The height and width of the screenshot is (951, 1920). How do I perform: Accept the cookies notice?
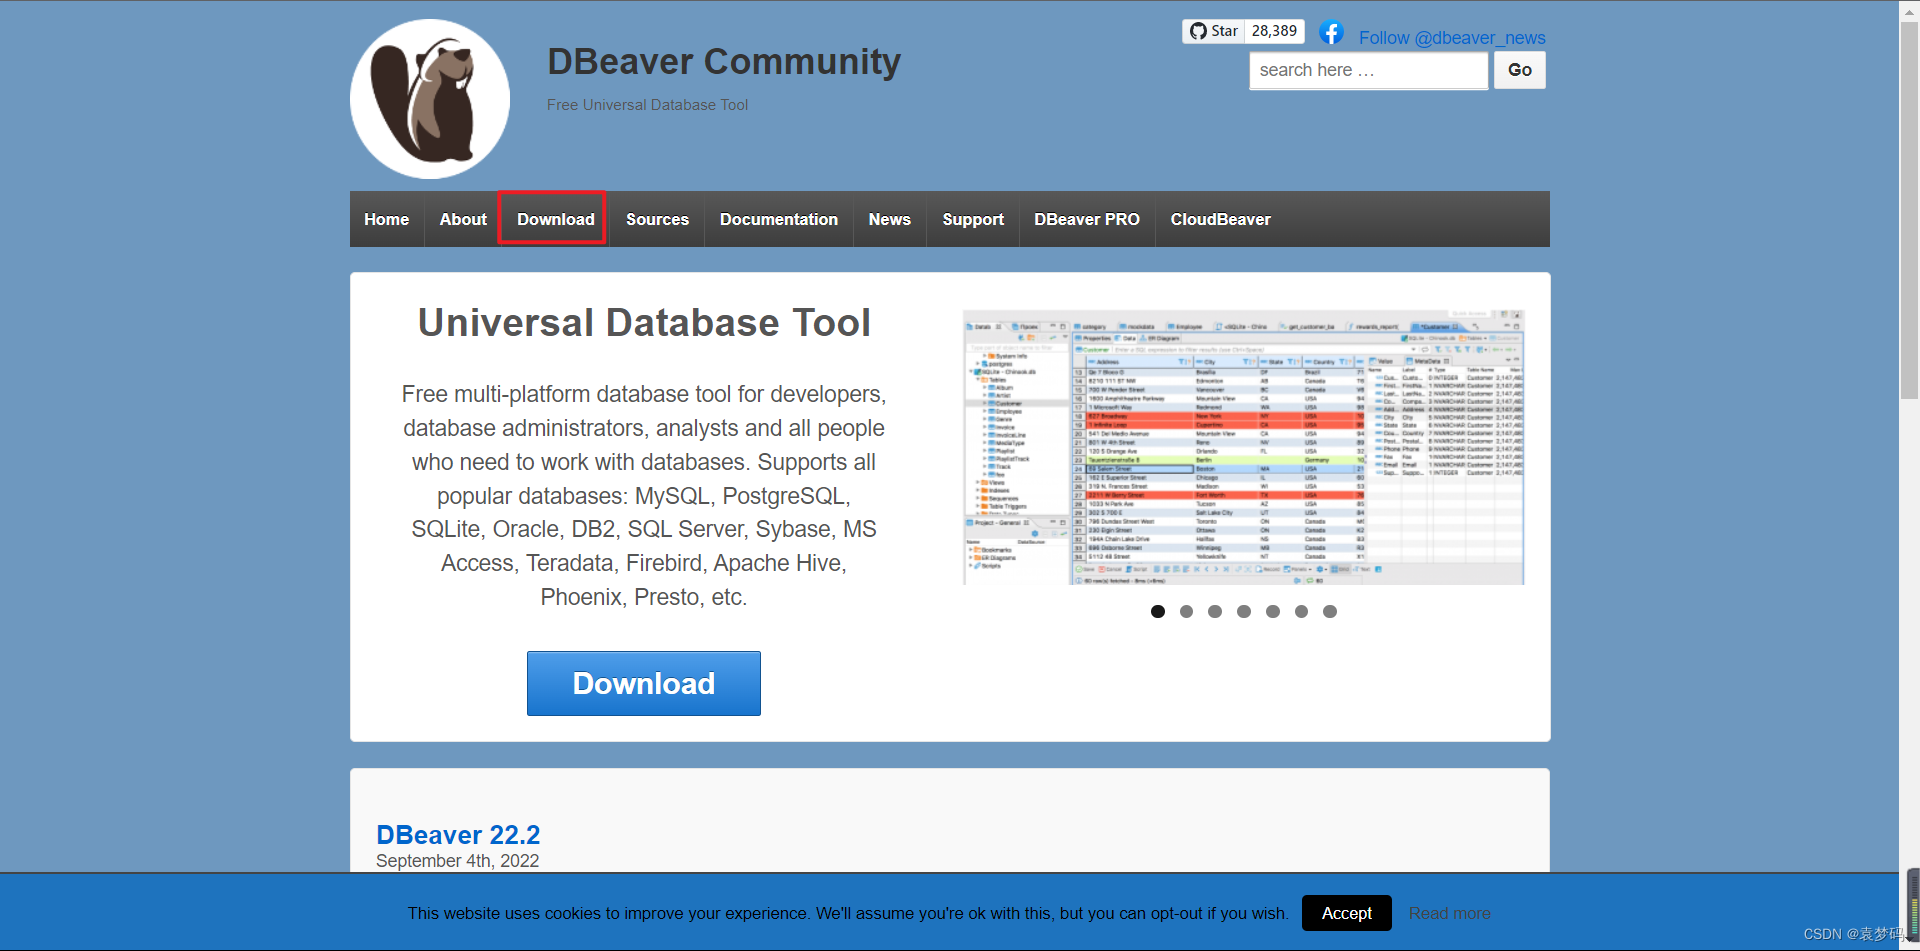tap(1347, 913)
